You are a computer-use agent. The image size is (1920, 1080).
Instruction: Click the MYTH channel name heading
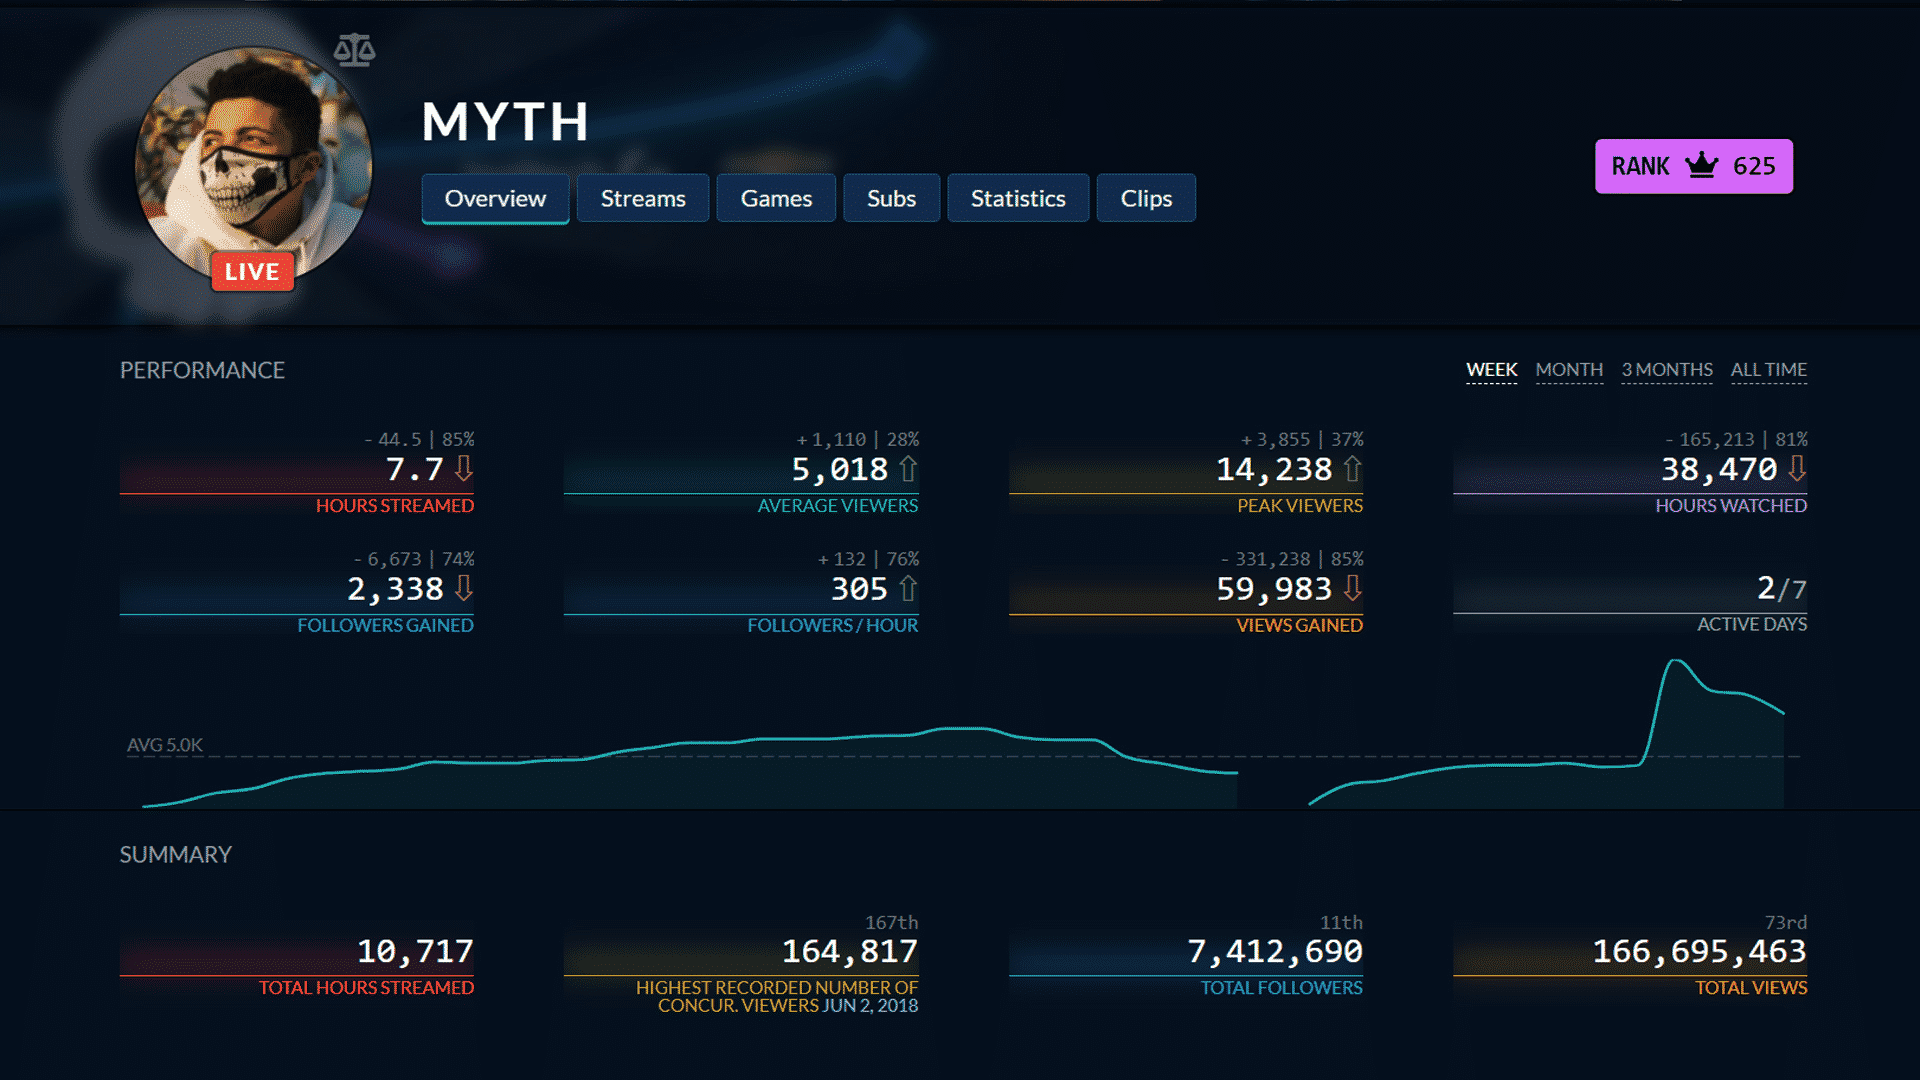click(505, 122)
